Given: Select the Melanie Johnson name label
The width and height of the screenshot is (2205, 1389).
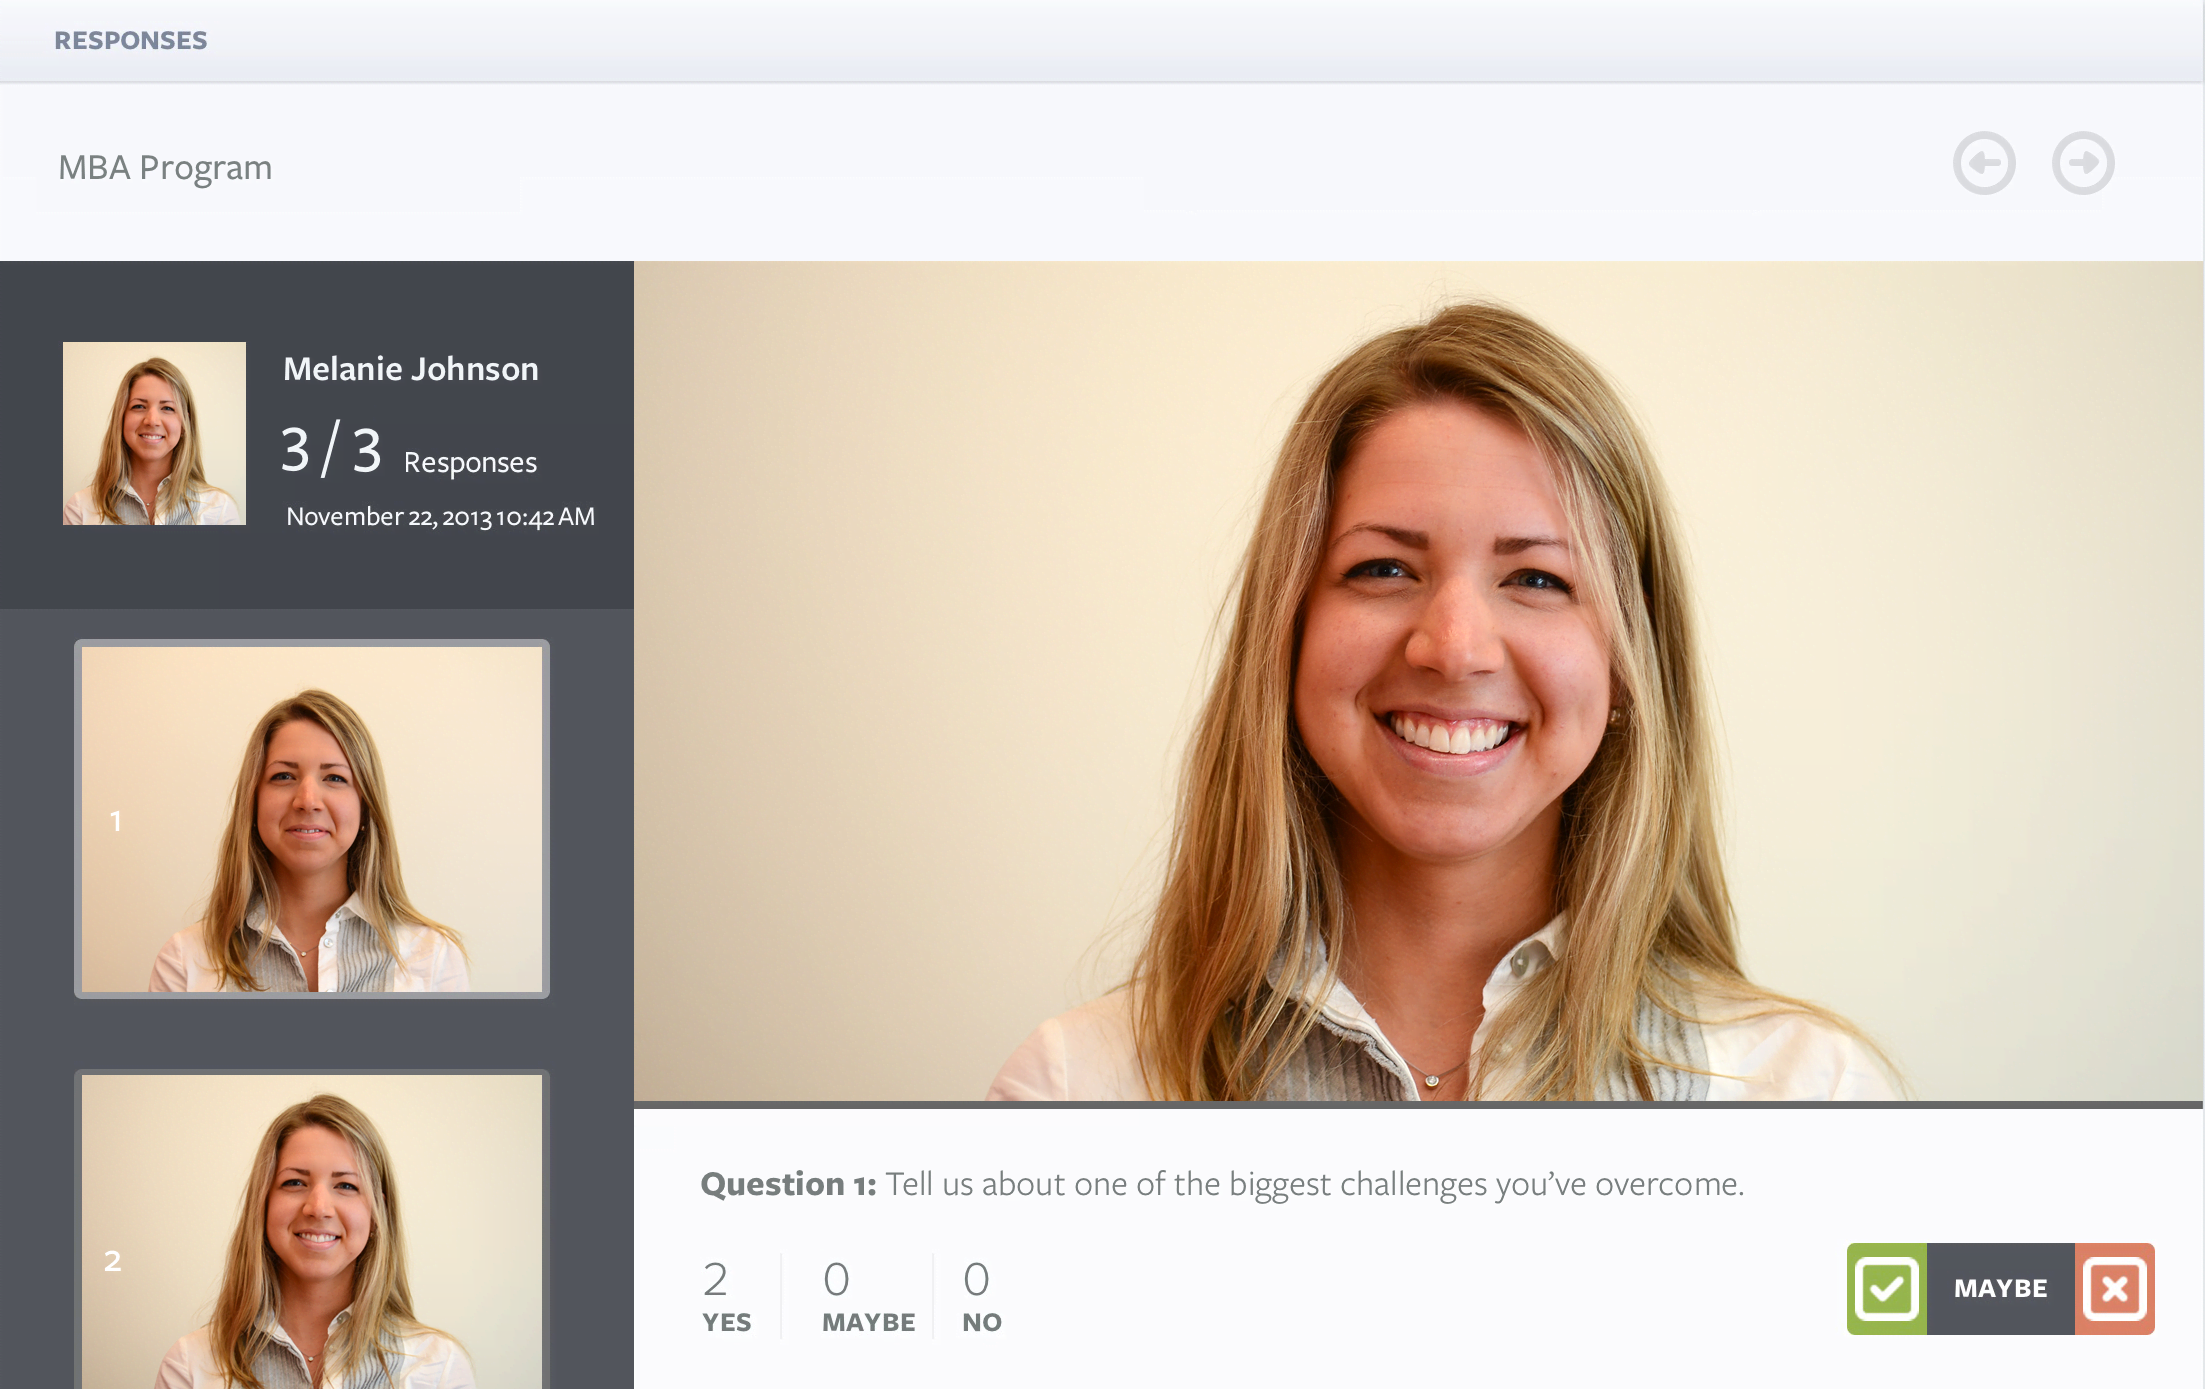Looking at the screenshot, I should pyautogui.click(x=410, y=369).
